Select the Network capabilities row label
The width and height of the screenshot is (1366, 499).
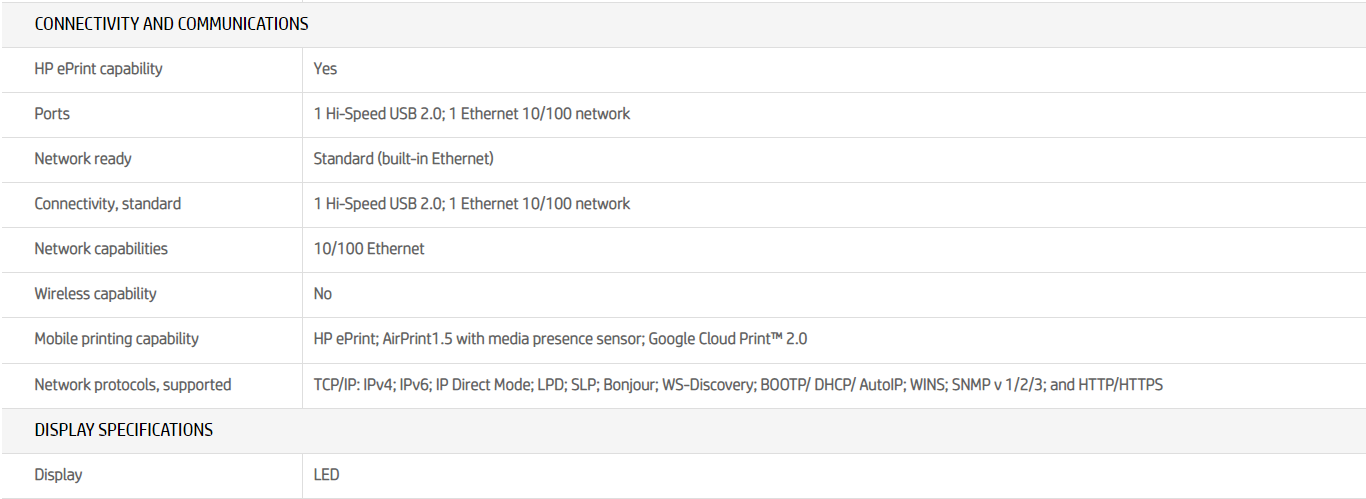(101, 249)
